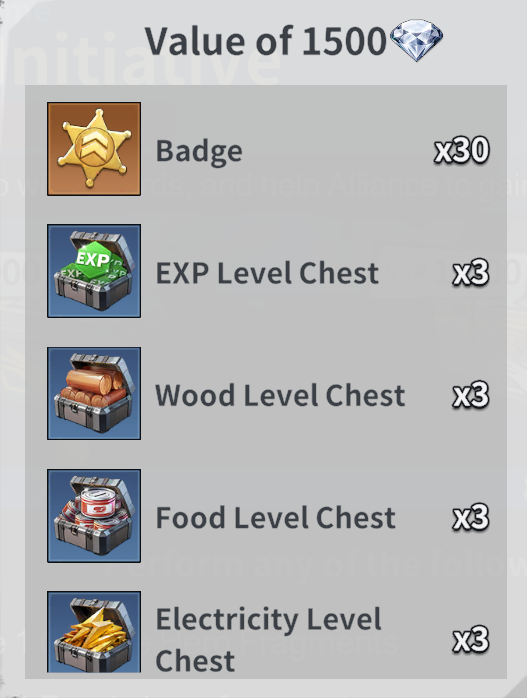Tap the x3 quantity beside EXP chest
This screenshot has height=698, width=527.
(471, 272)
